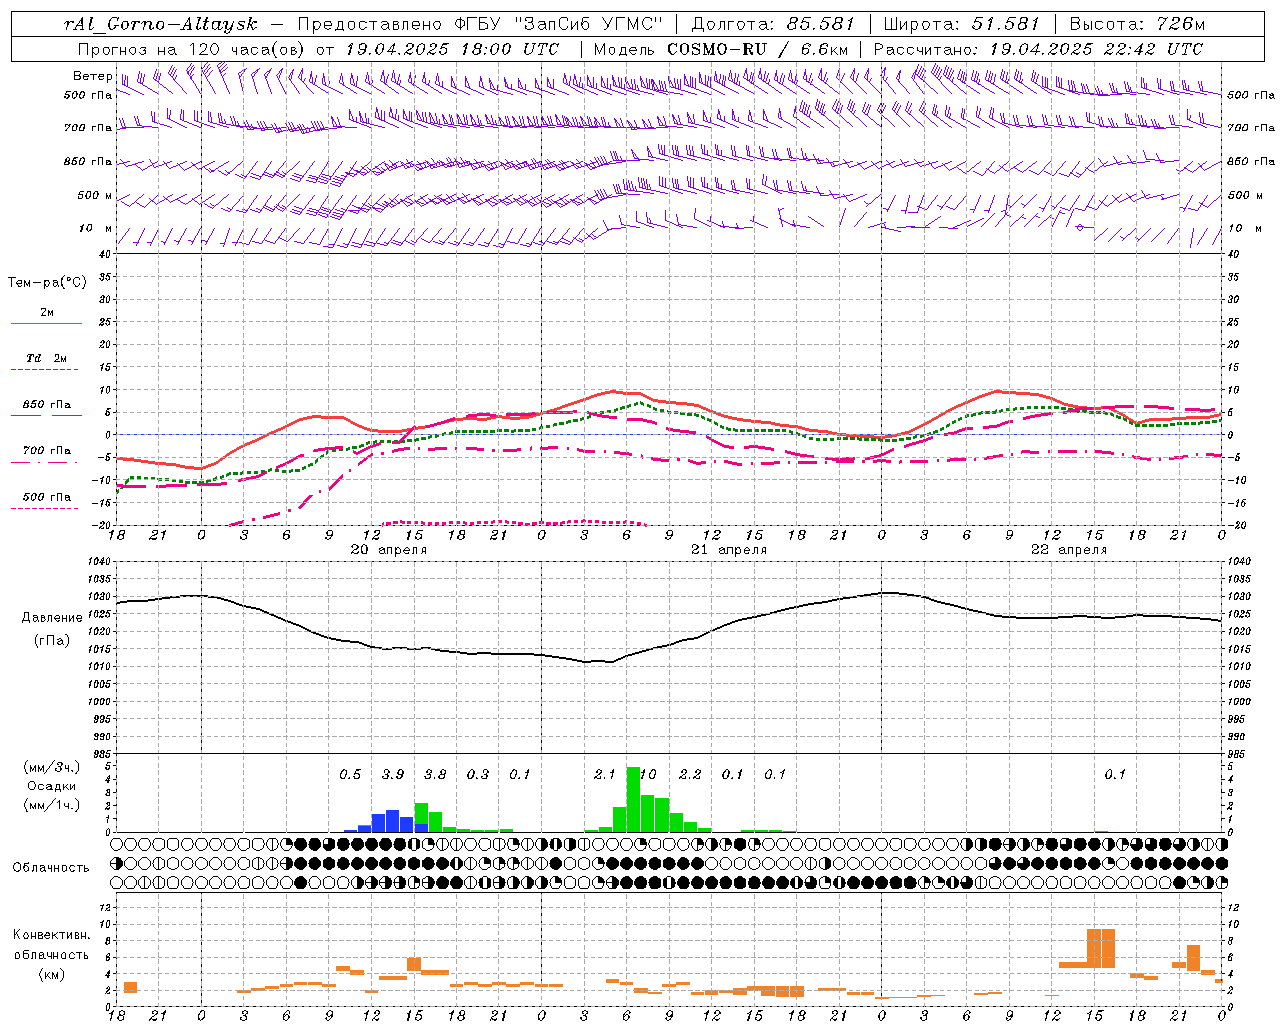Click the '(гПа)' unit label under Давление
This screenshot has width=1280, height=1024.
(x=52, y=641)
